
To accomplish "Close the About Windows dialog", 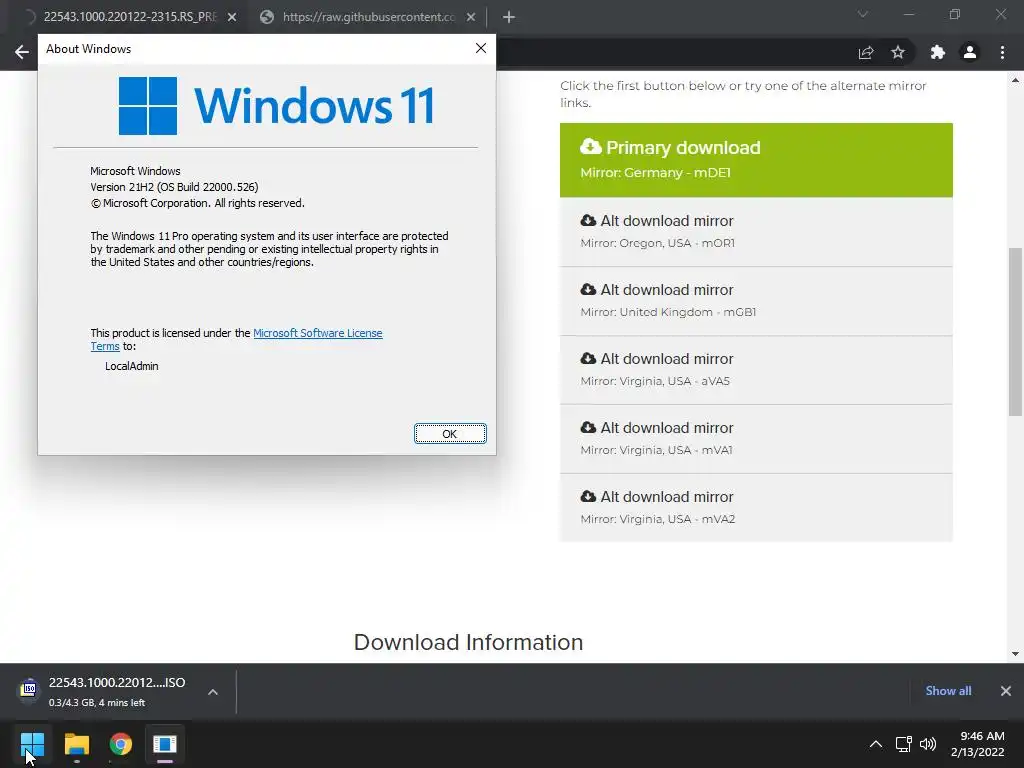I will 481,48.
